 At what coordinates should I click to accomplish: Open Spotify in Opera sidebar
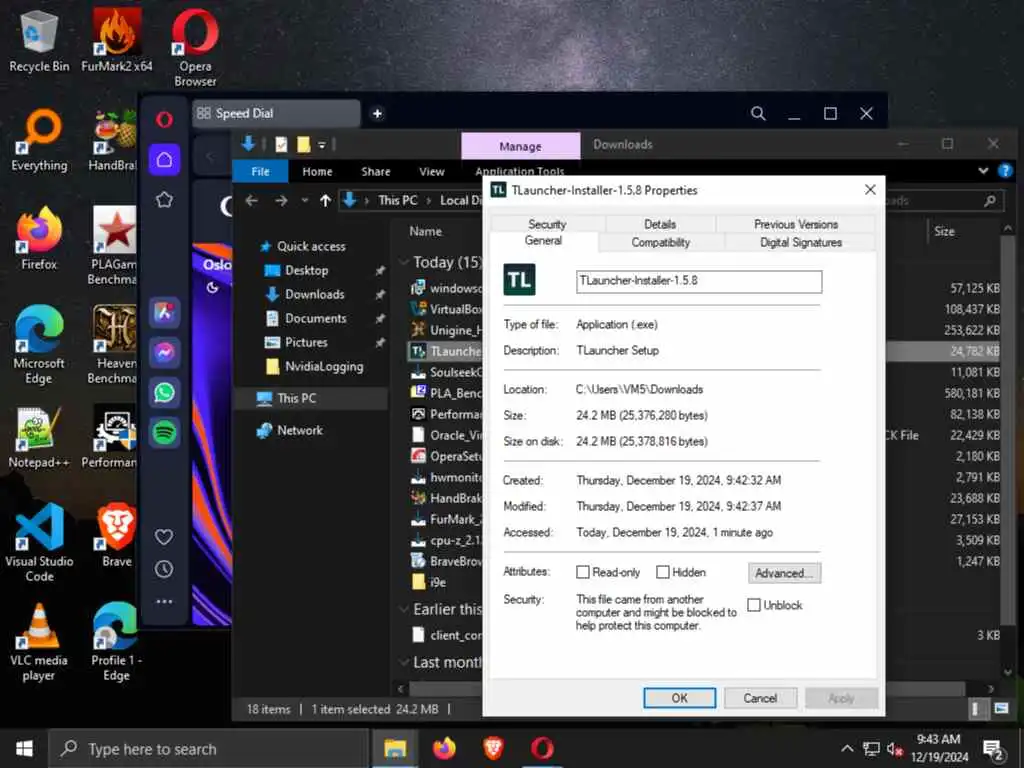pyautogui.click(x=164, y=432)
